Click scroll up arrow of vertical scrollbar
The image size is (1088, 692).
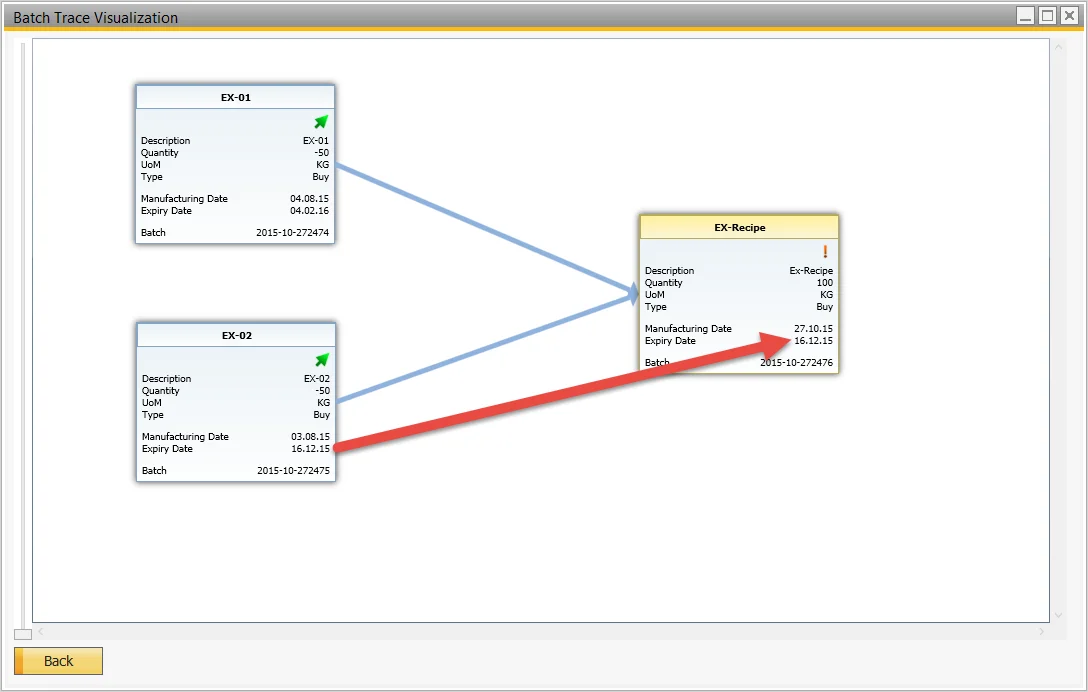pyautogui.click(x=1058, y=47)
